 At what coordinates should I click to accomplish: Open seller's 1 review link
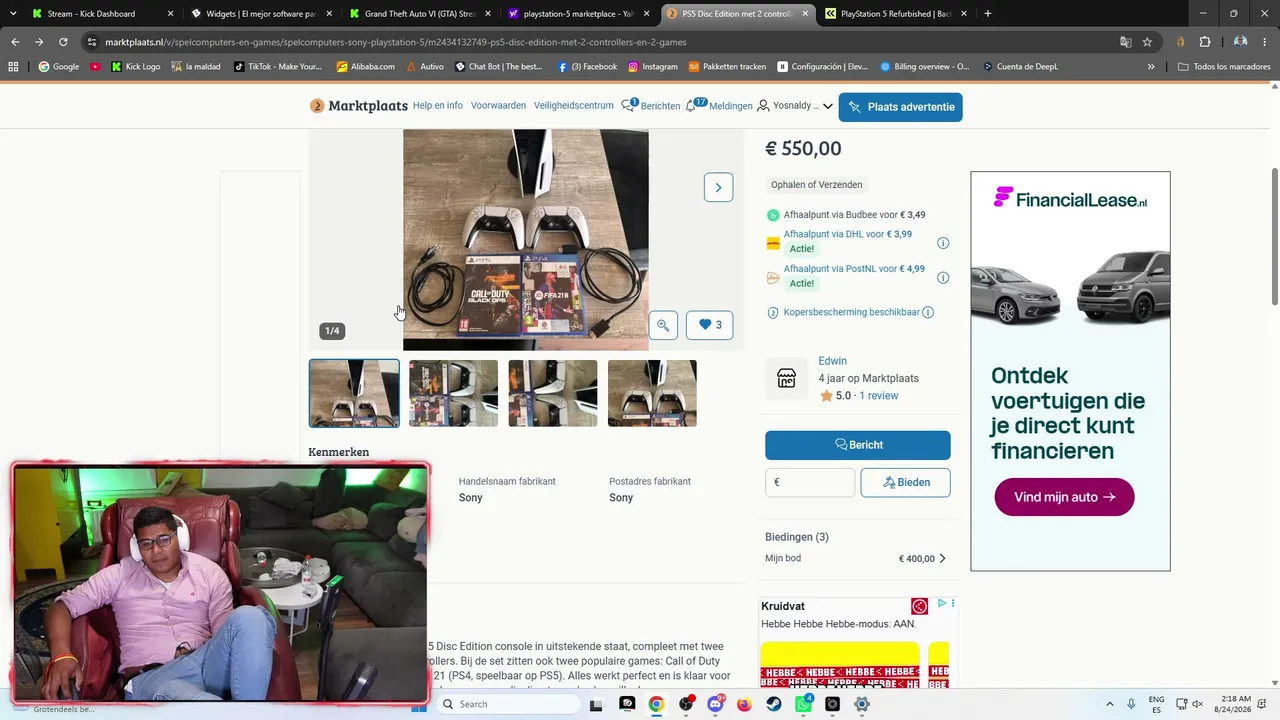(x=879, y=396)
